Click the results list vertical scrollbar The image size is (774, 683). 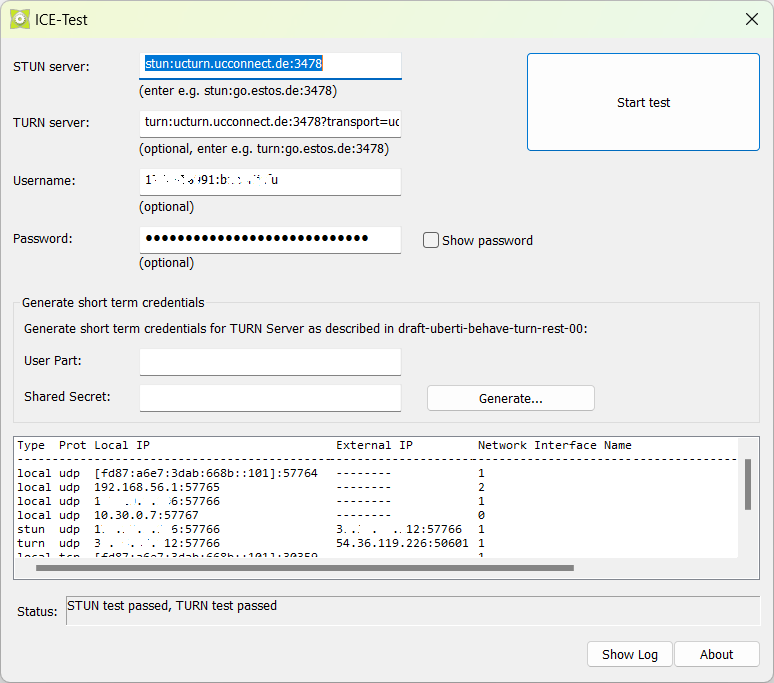click(x=746, y=485)
